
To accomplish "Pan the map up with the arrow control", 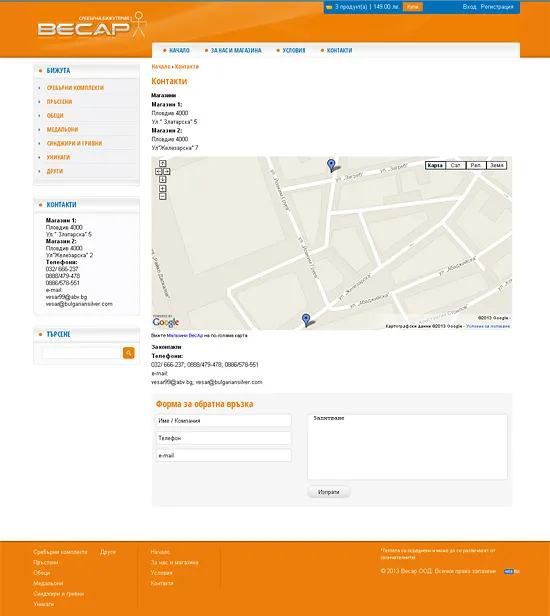I will click(163, 163).
